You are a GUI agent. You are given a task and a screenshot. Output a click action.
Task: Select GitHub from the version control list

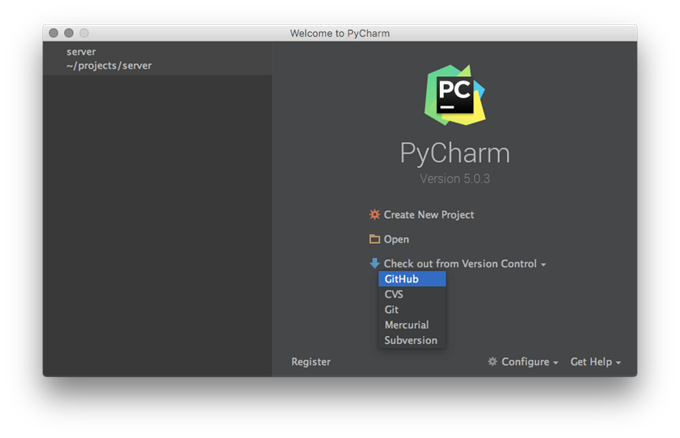(x=412, y=279)
